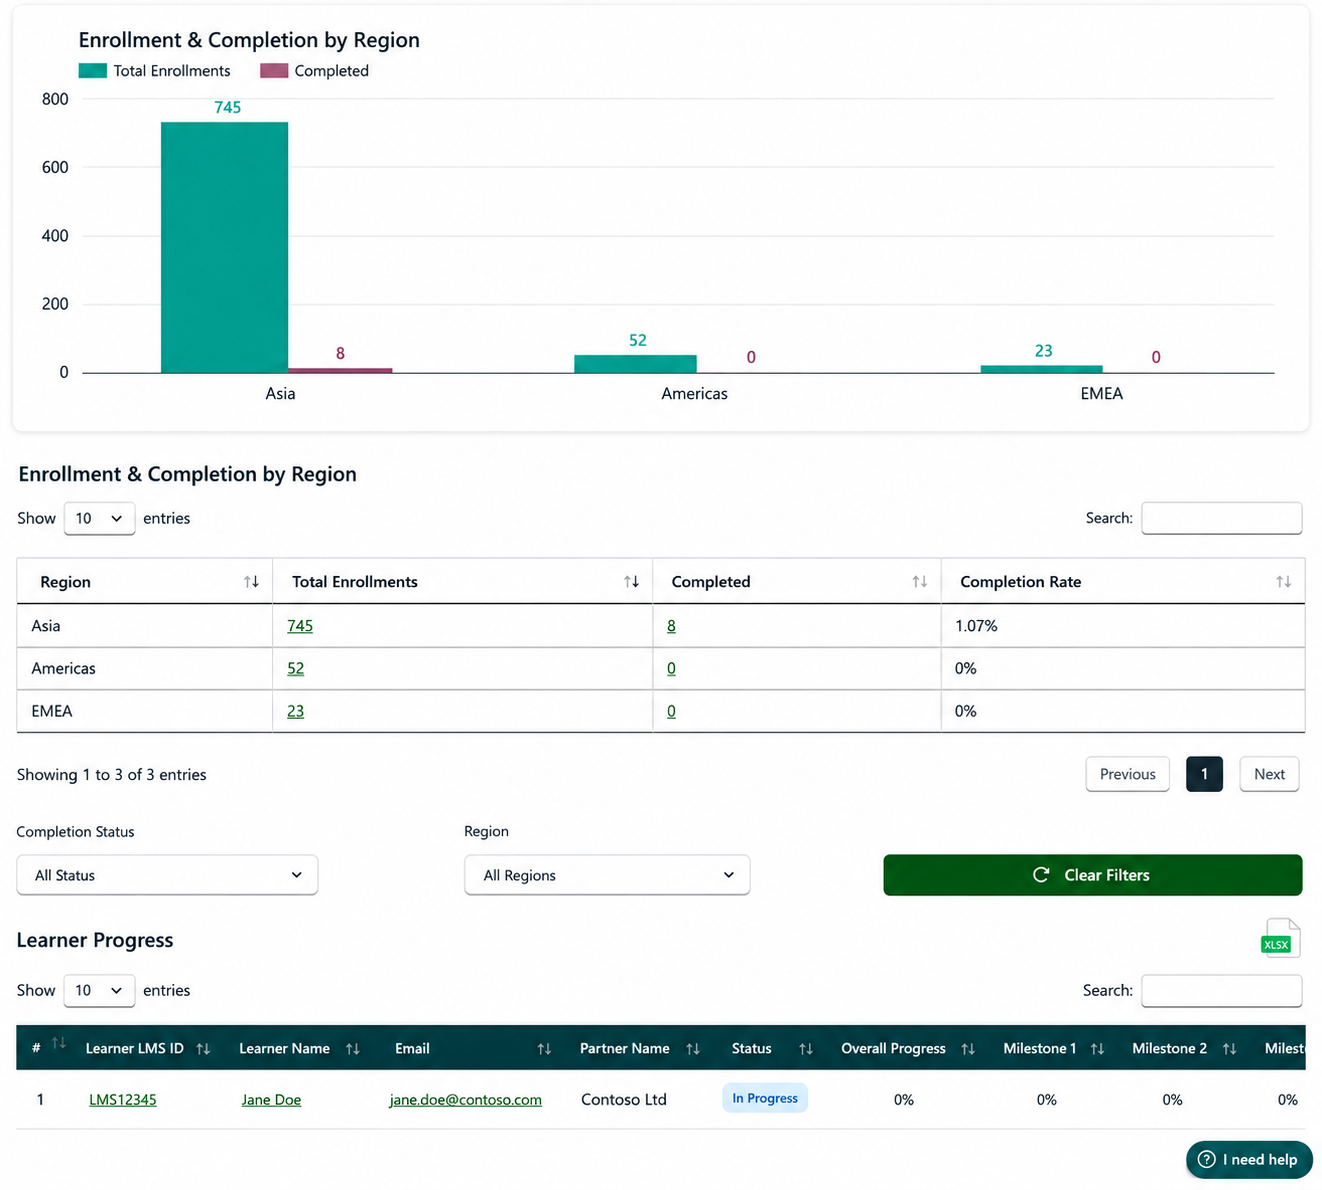Open Asia total enrollments link 745
1322x1190 pixels.
point(300,626)
